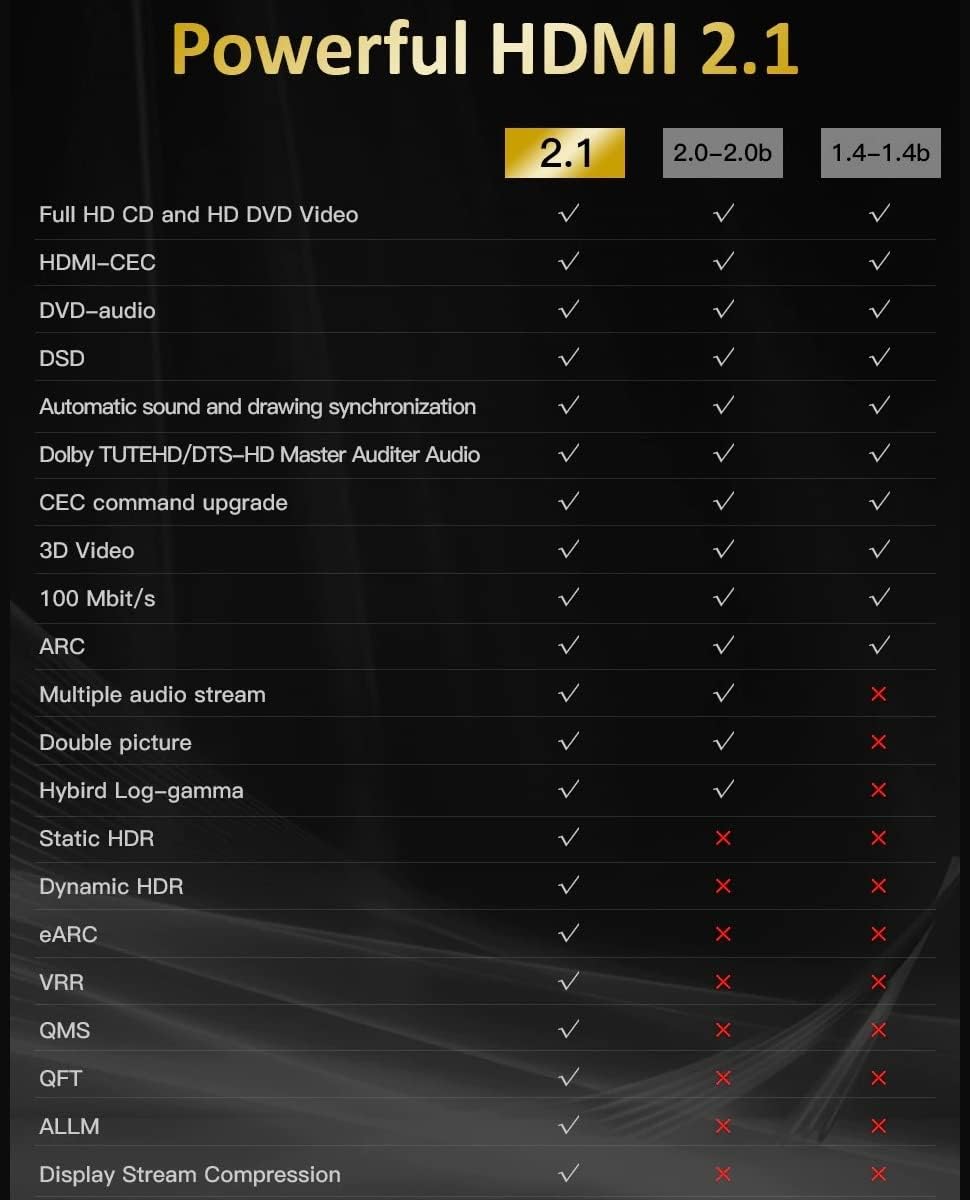Click the red X for Static HDR under 1.4–1.4b
Screen dimensions: 970x1200
coord(879,838)
